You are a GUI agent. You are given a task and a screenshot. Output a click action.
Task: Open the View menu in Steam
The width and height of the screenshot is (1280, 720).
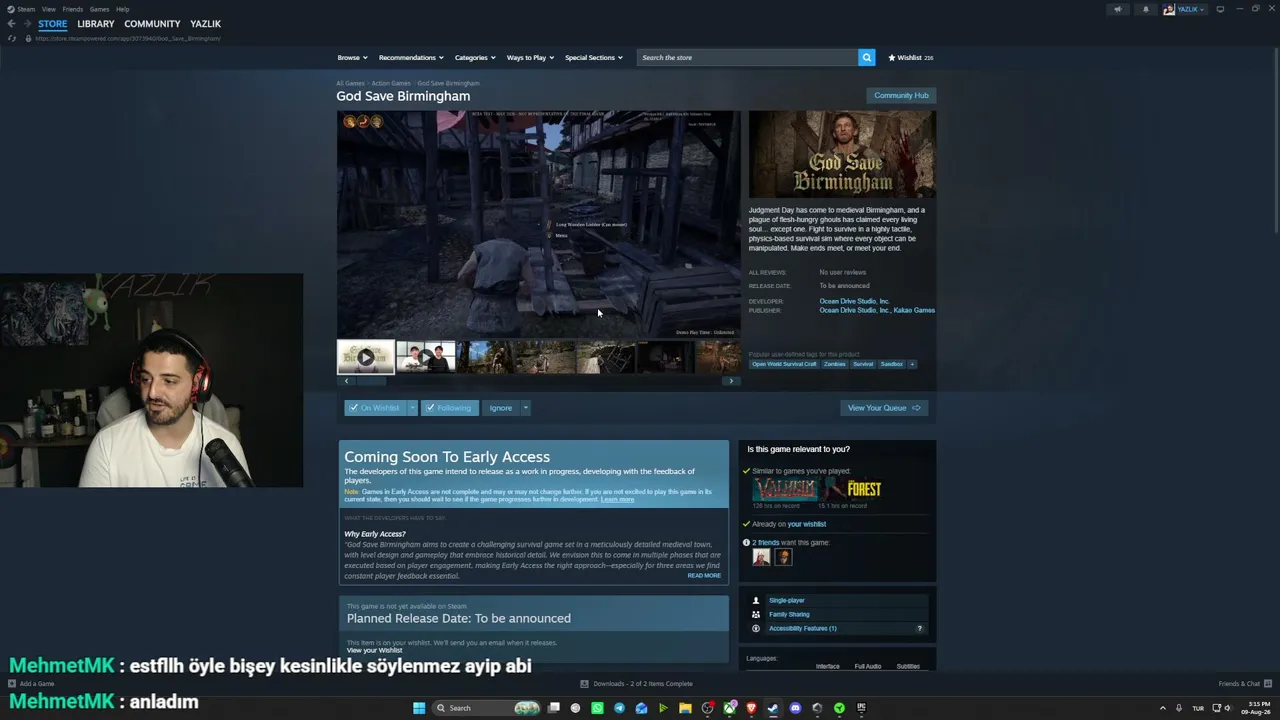(x=49, y=9)
